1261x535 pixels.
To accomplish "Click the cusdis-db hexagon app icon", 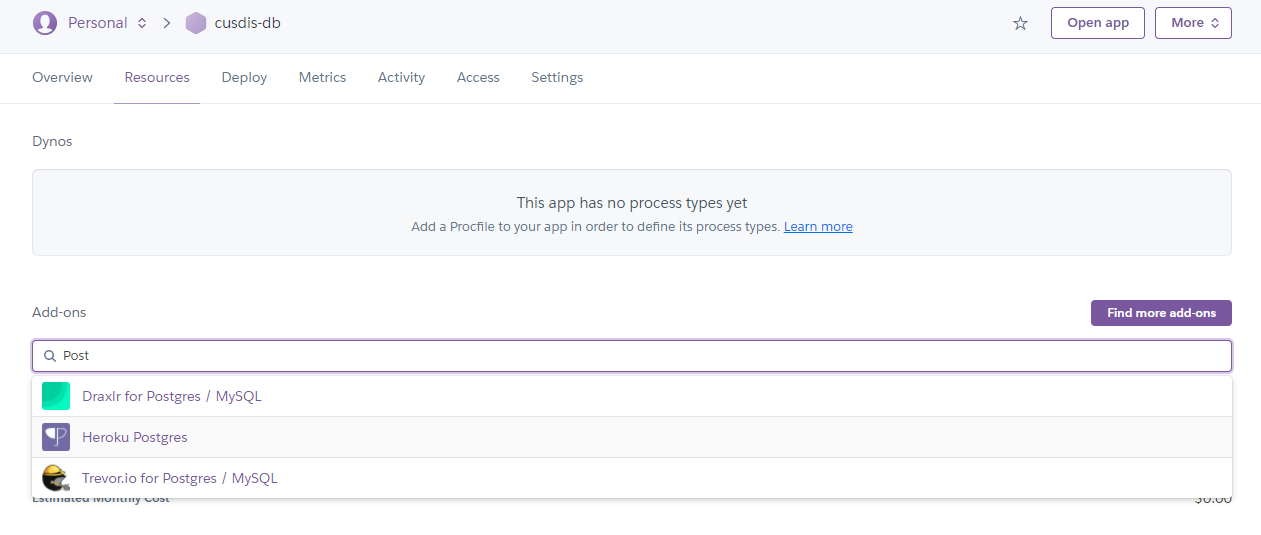I will coord(196,23).
